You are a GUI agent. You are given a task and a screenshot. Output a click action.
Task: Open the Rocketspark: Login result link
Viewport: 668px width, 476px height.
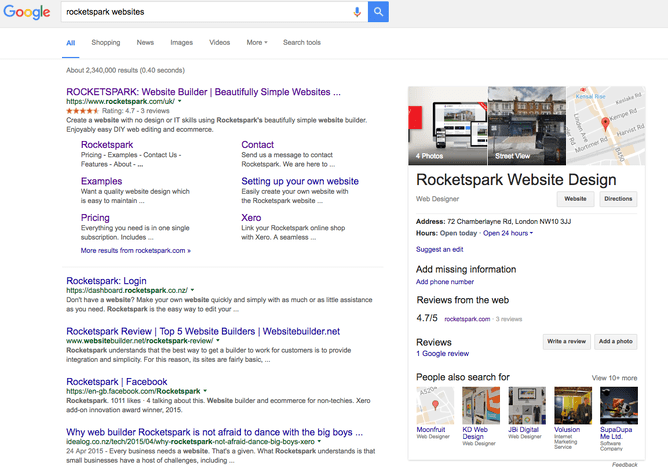coord(106,280)
